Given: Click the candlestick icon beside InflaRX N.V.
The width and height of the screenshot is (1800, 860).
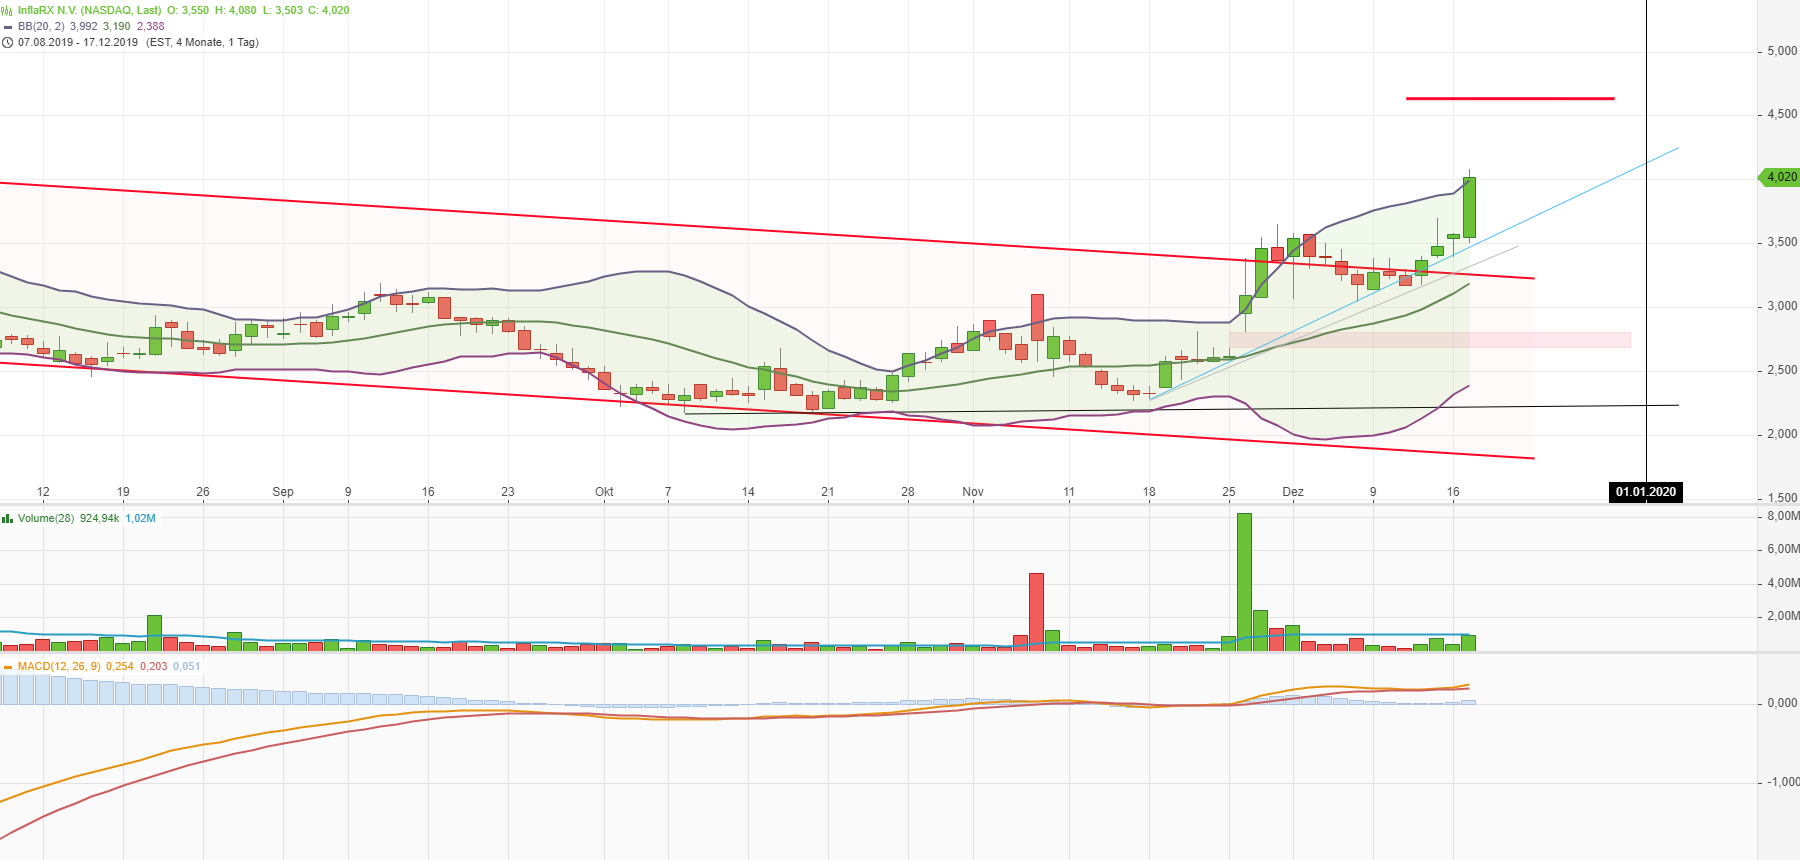Looking at the screenshot, I should 7,10.
